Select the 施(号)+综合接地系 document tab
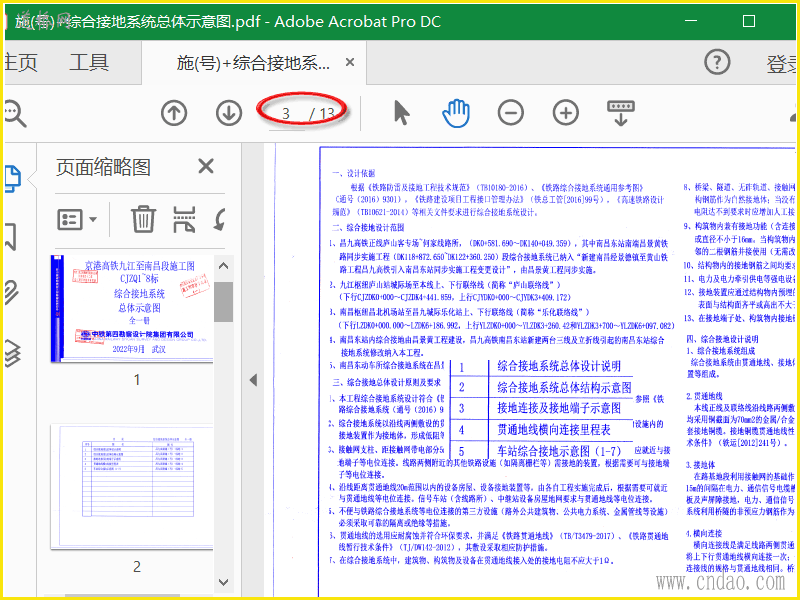This screenshot has height=600, width=800. click(254, 63)
